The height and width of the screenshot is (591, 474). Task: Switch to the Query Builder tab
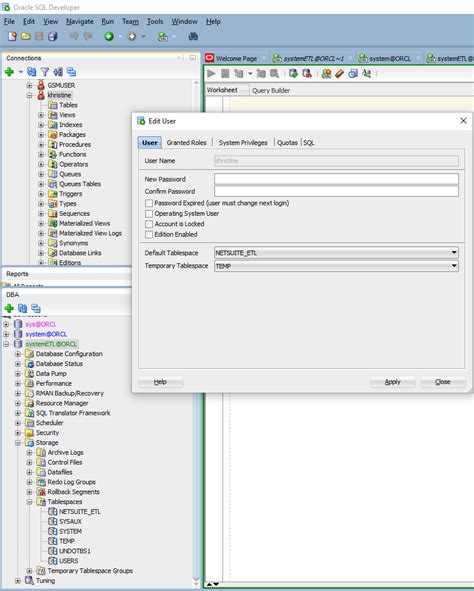click(271, 90)
